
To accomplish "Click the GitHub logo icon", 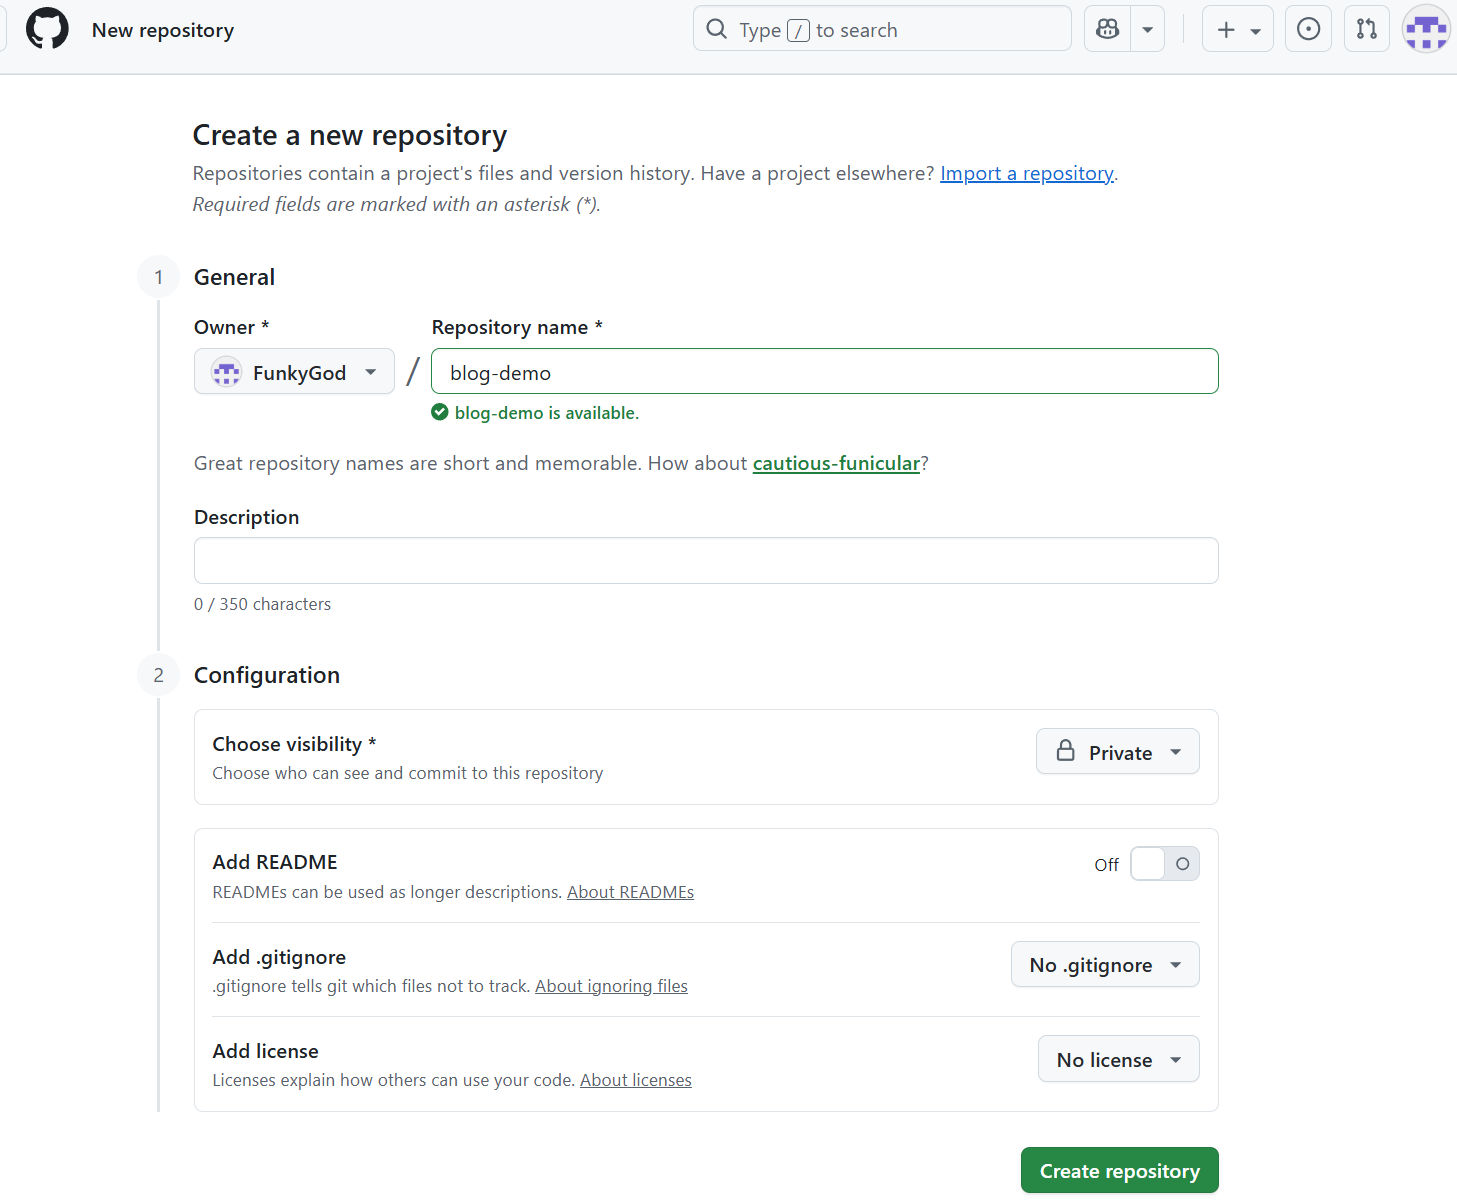I will click(47, 29).
